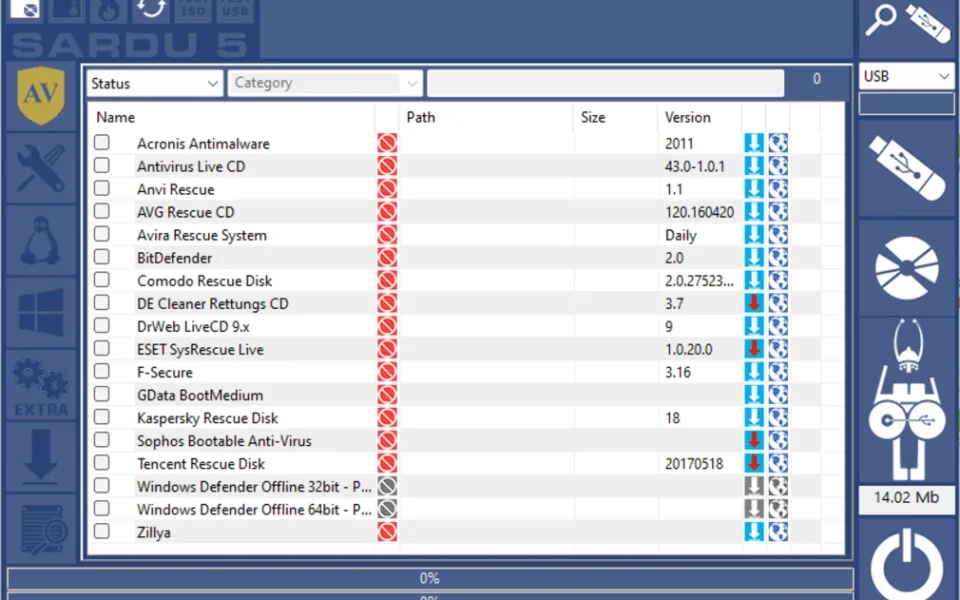Click the search text field beside Category
The width and height of the screenshot is (960, 600).
(x=606, y=83)
